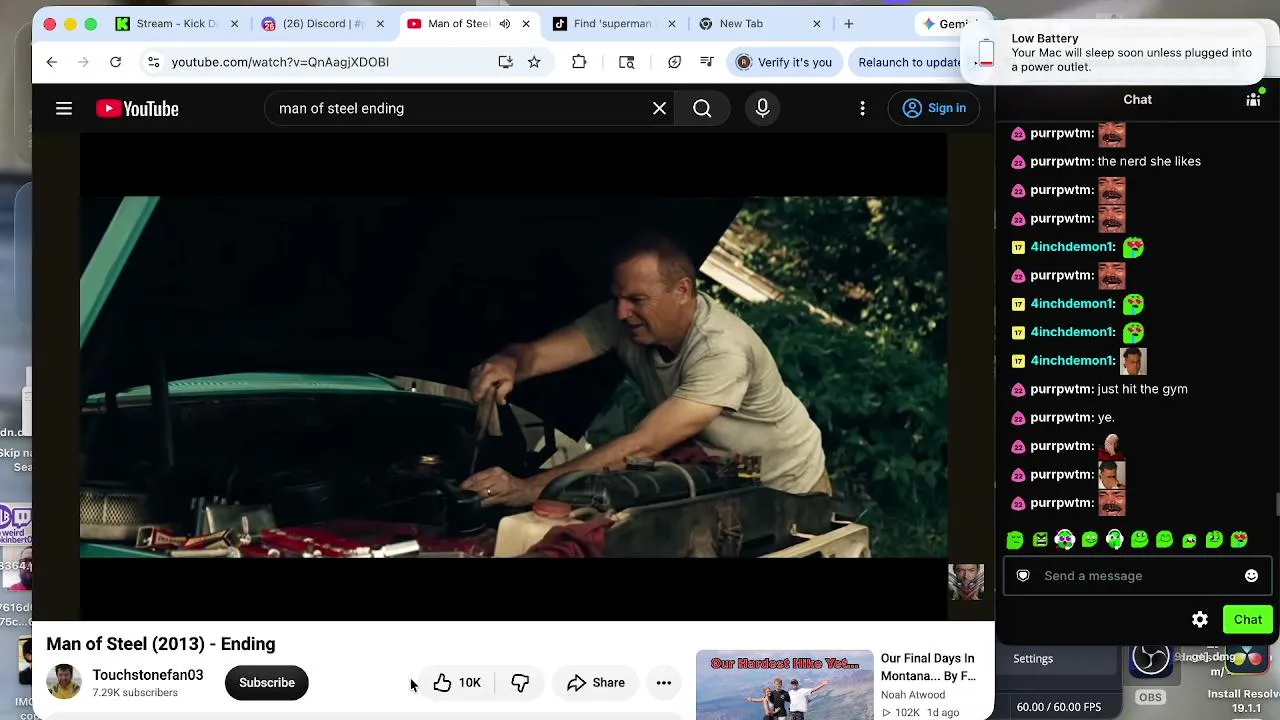Run the YouTube search with the magnifier button
This screenshot has width=1280, height=720.
[702, 108]
